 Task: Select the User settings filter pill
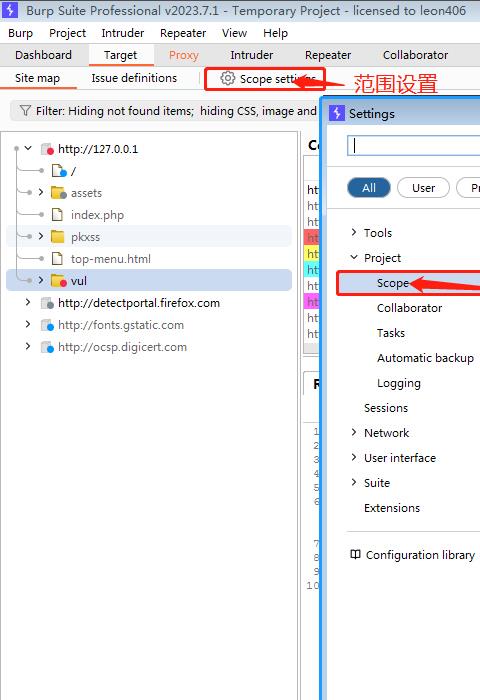423,188
